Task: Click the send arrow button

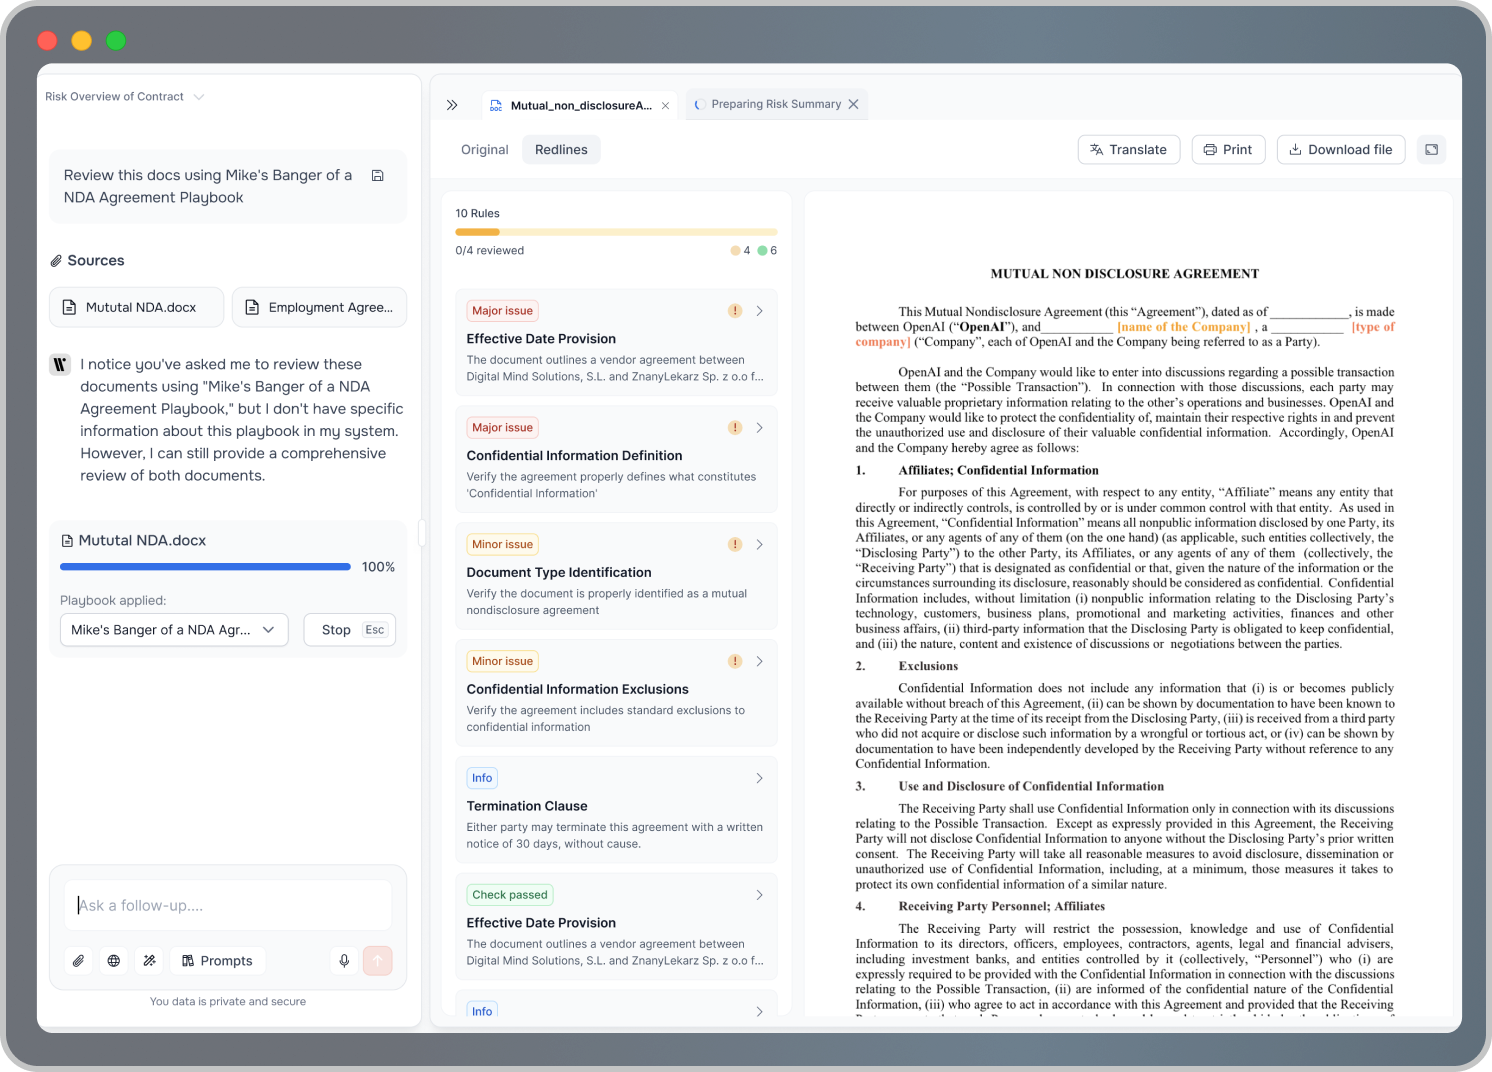Action: (378, 961)
